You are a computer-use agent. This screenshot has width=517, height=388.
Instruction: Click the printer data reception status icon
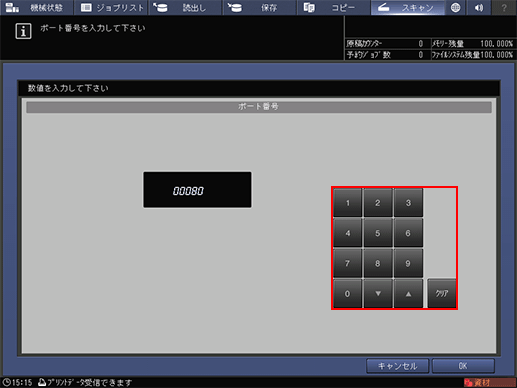coord(42,382)
